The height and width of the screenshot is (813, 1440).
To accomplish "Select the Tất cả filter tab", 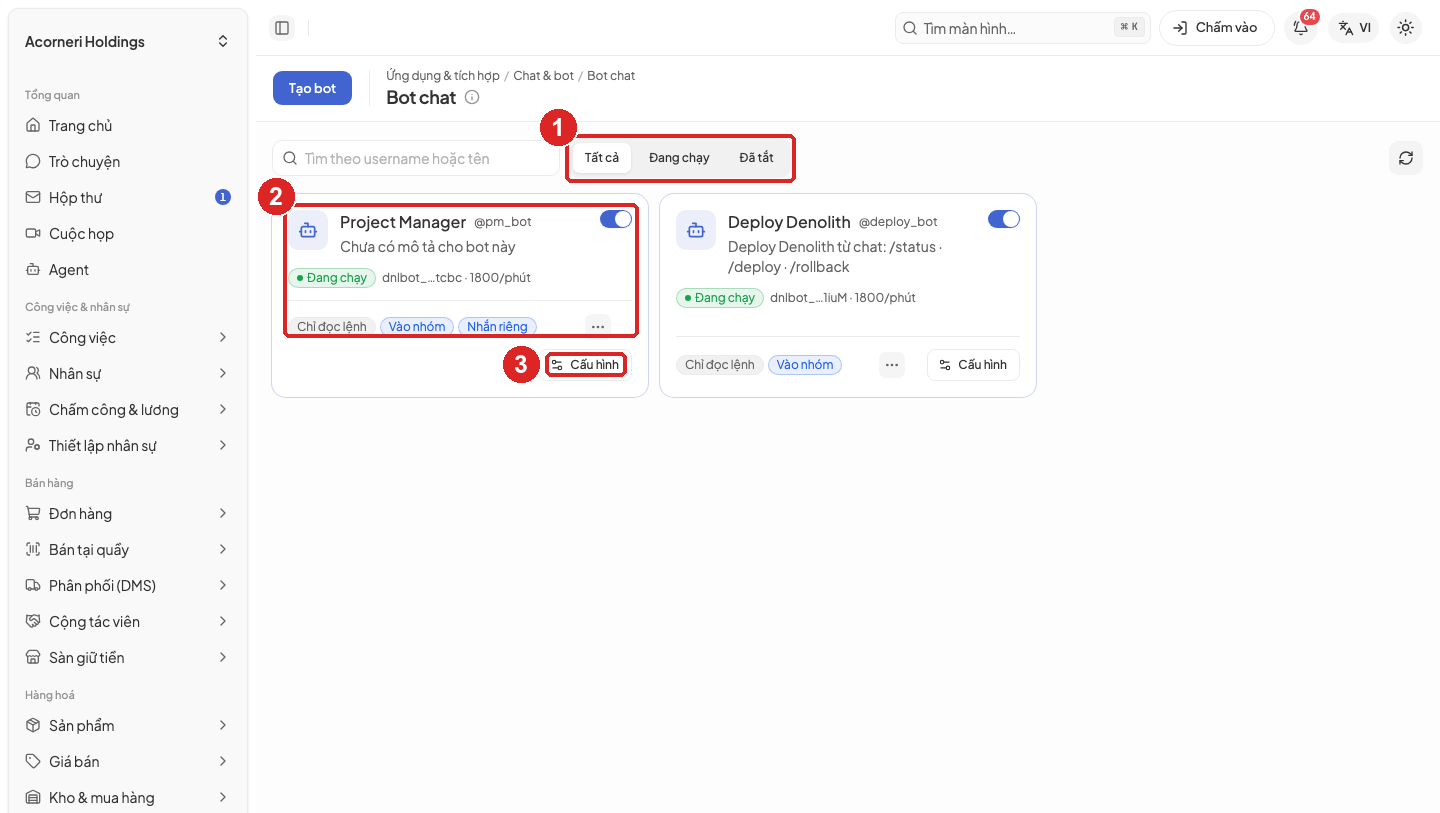I will (602, 158).
